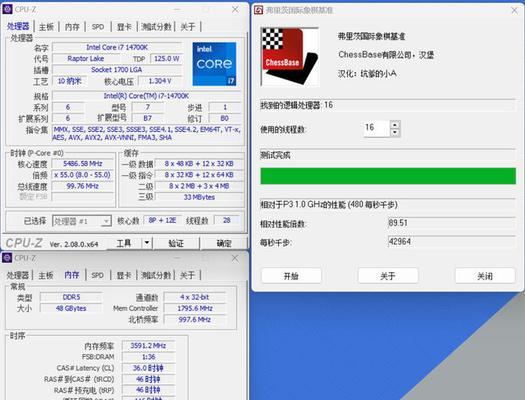Switch to 处理器 tab in lower CPU-Z window
The width and height of the screenshot is (525, 400).
coord(18,275)
